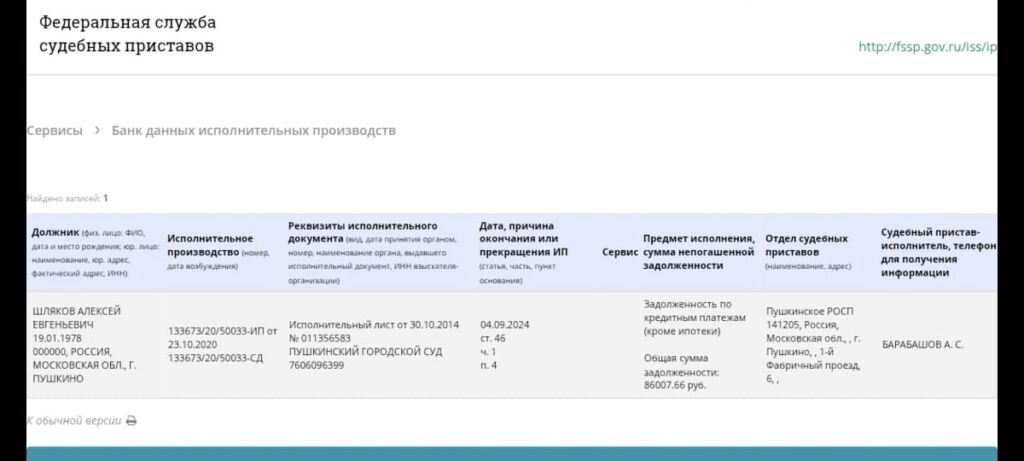
Task: Select case number '133673/20/50033-ИП от 23.10.2020'
Action: click(223, 338)
